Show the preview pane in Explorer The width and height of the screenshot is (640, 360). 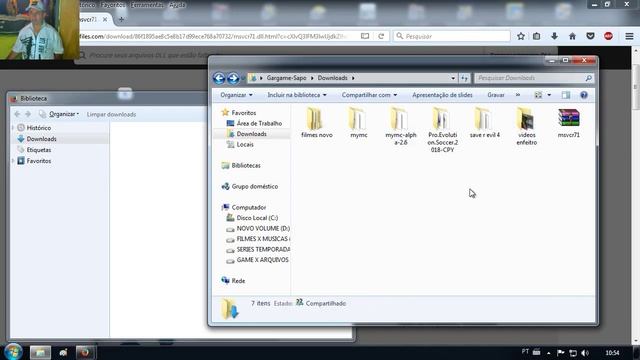pyautogui.click(x=566, y=95)
